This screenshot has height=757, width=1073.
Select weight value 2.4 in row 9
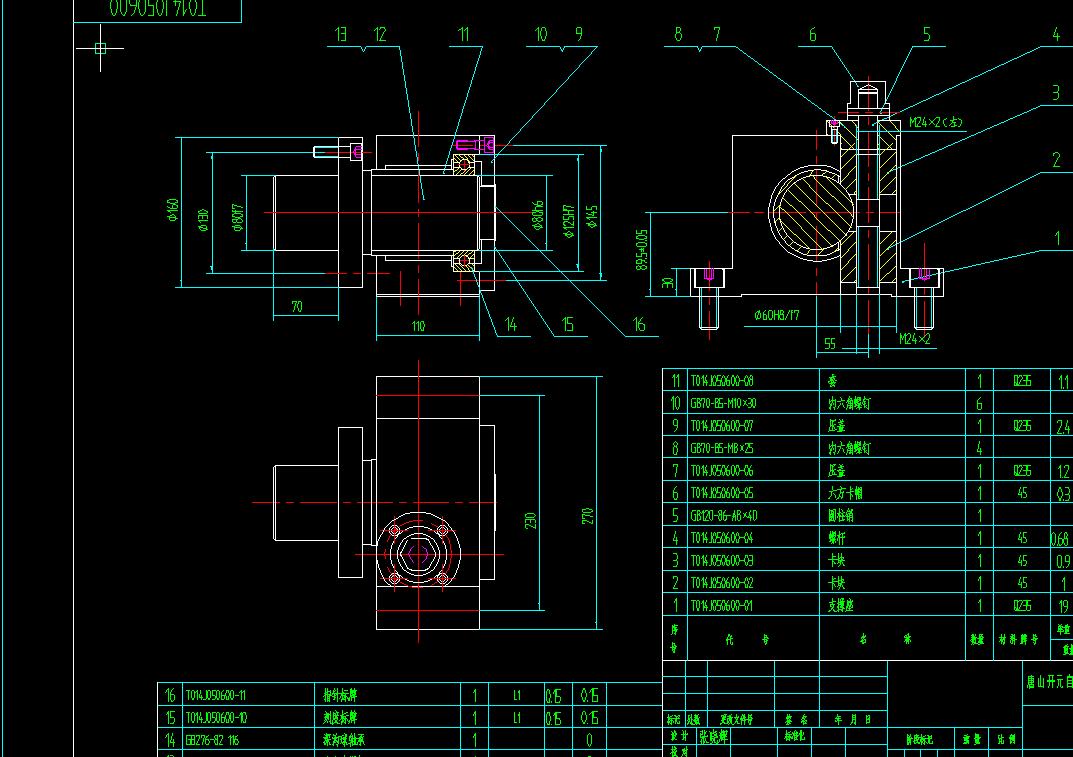pyautogui.click(x=1063, y=427)
